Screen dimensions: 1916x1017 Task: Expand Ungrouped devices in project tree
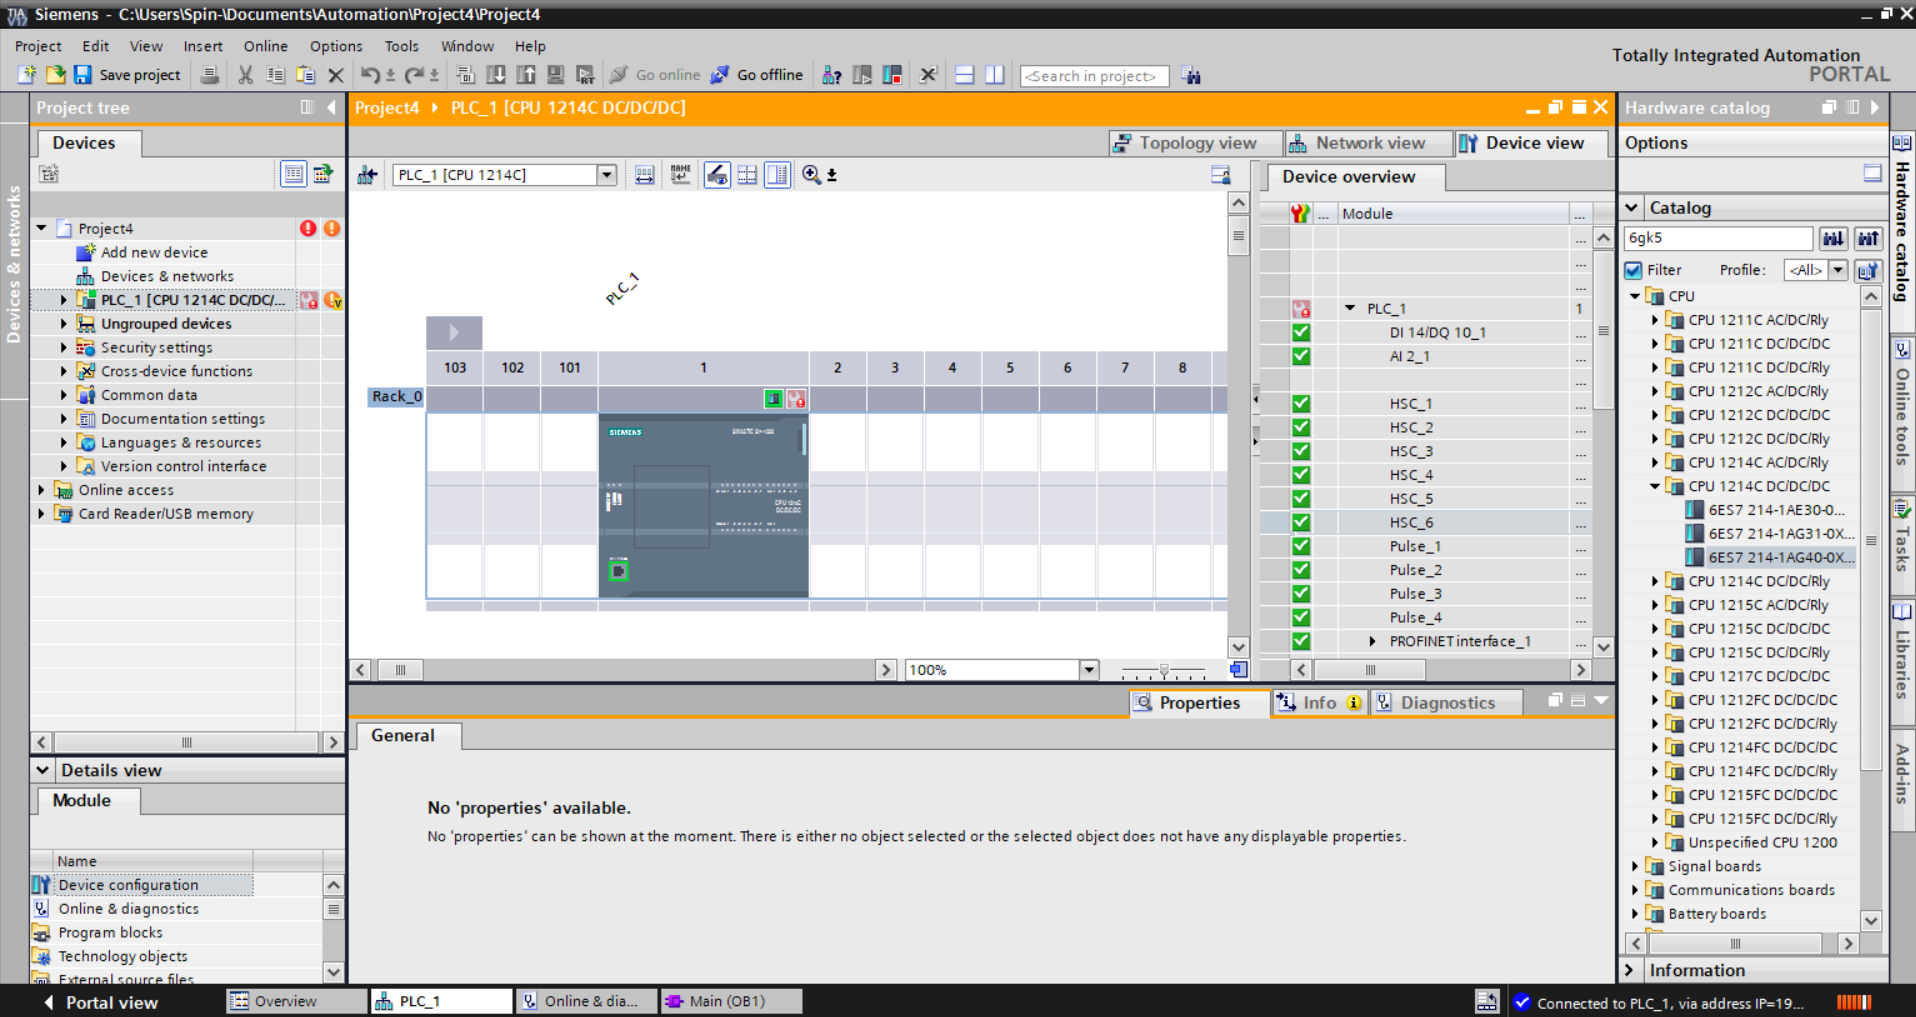pyautogui.click(x=64, y=324)
